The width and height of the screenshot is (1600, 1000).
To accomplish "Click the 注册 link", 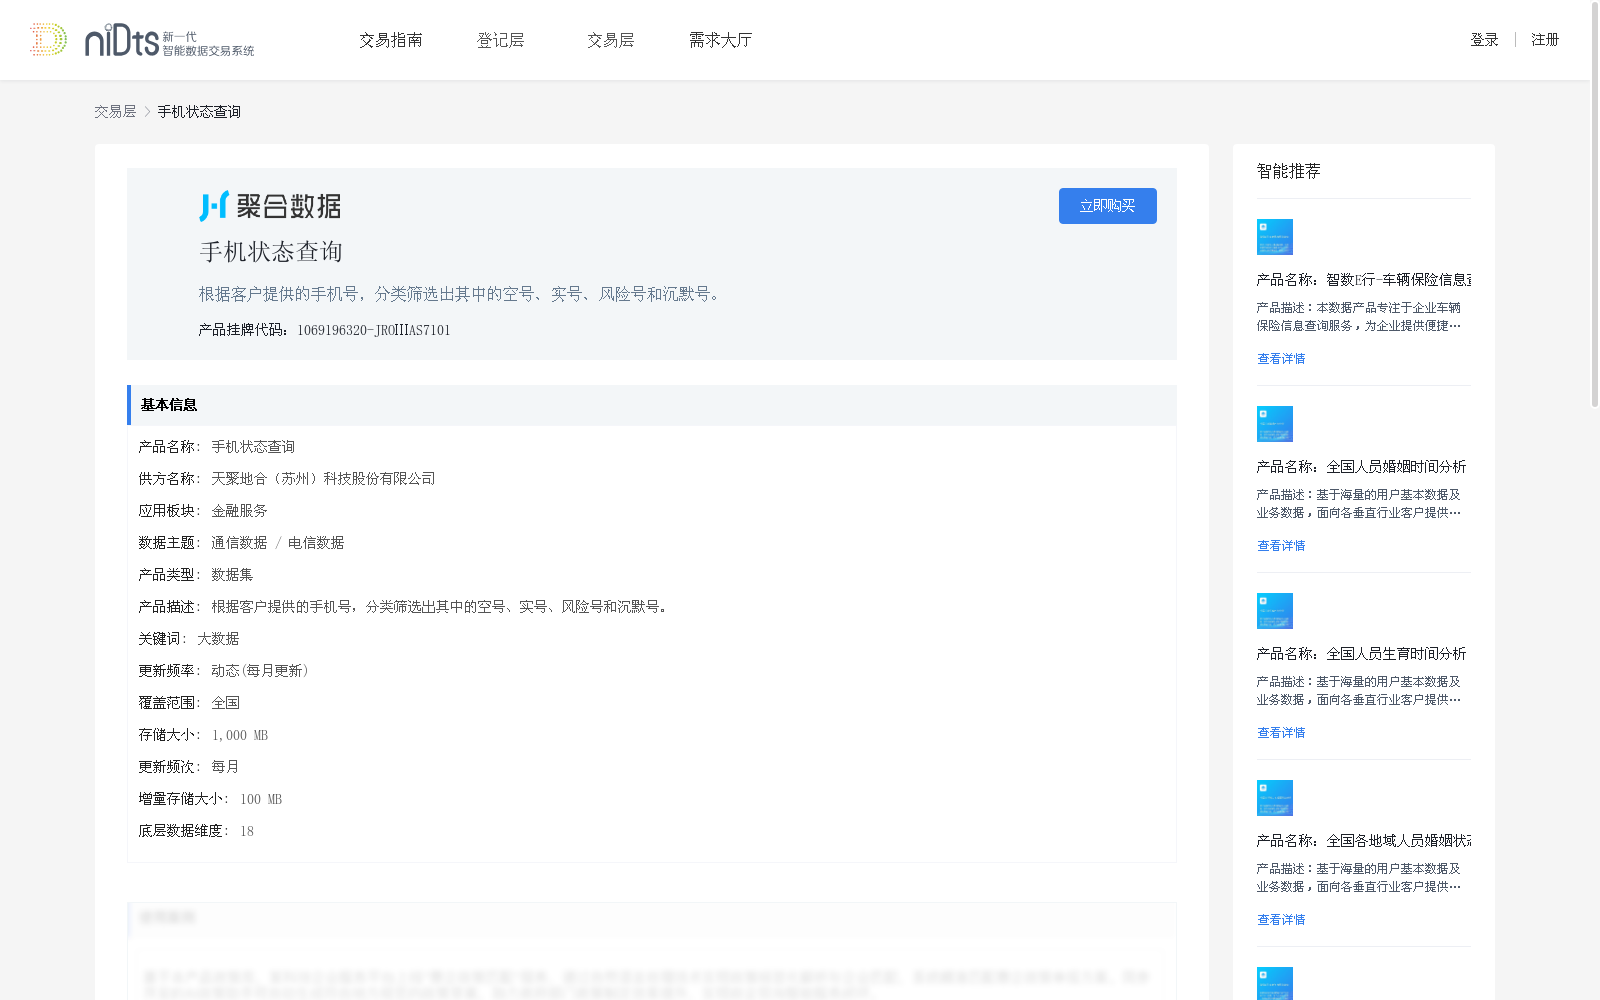I will tap(1545, 40).
